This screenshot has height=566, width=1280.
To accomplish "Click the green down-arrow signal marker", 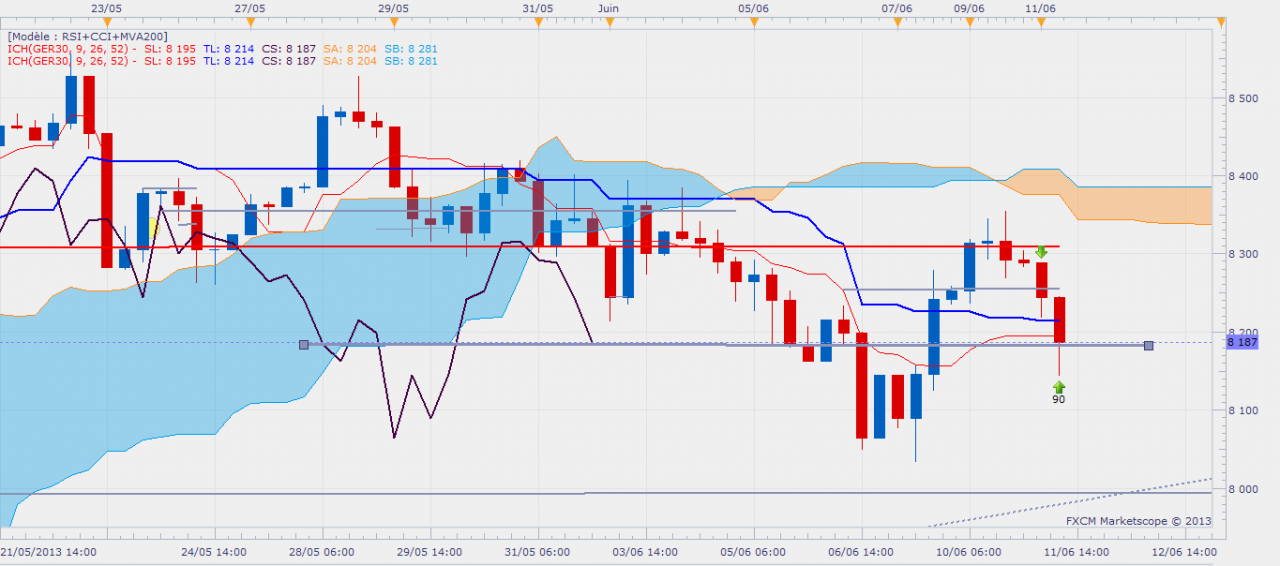I will tap(1041, 252).
